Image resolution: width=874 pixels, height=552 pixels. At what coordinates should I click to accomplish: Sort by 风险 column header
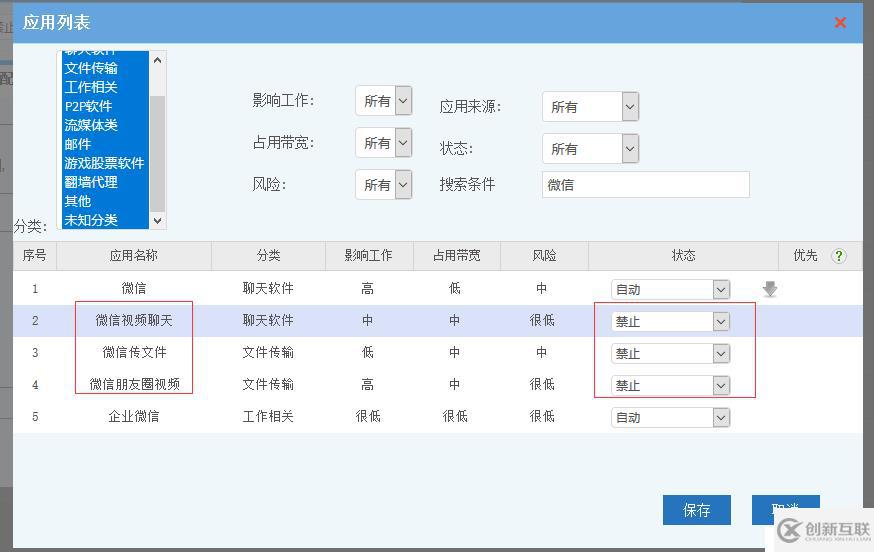[x=544, y=256]
